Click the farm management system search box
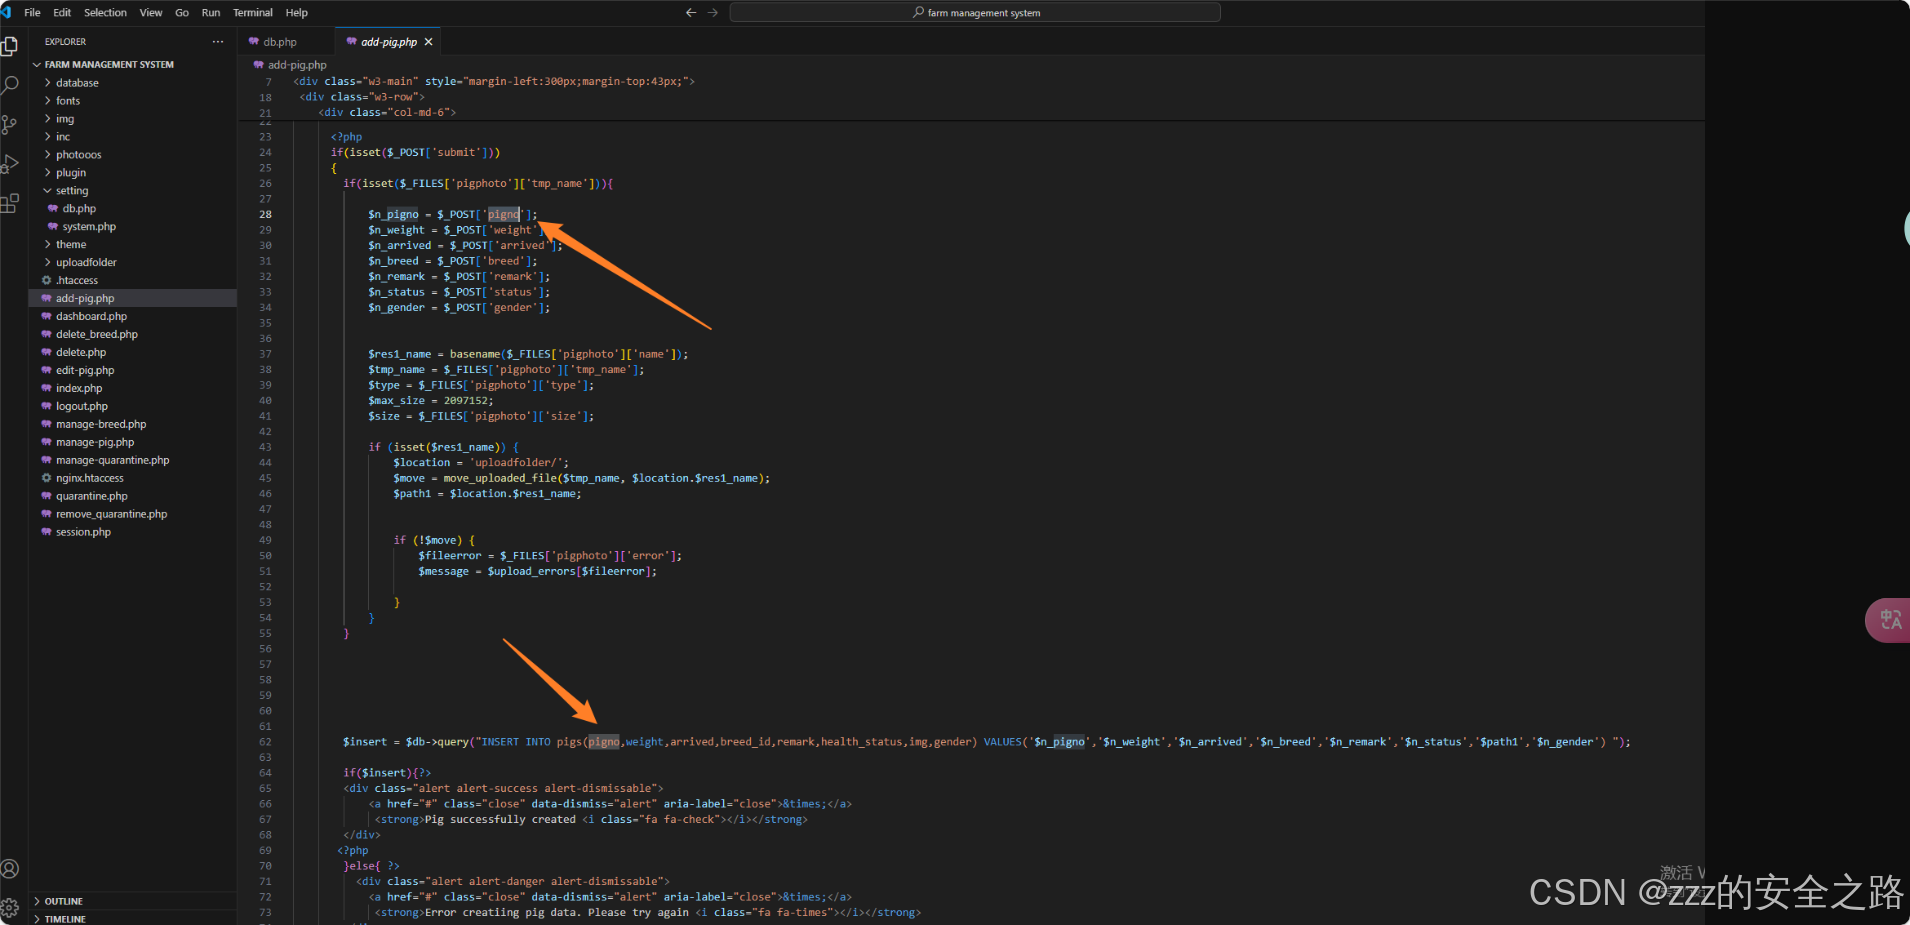Viewport: 1910px width, 925px height. click(975, 13)
